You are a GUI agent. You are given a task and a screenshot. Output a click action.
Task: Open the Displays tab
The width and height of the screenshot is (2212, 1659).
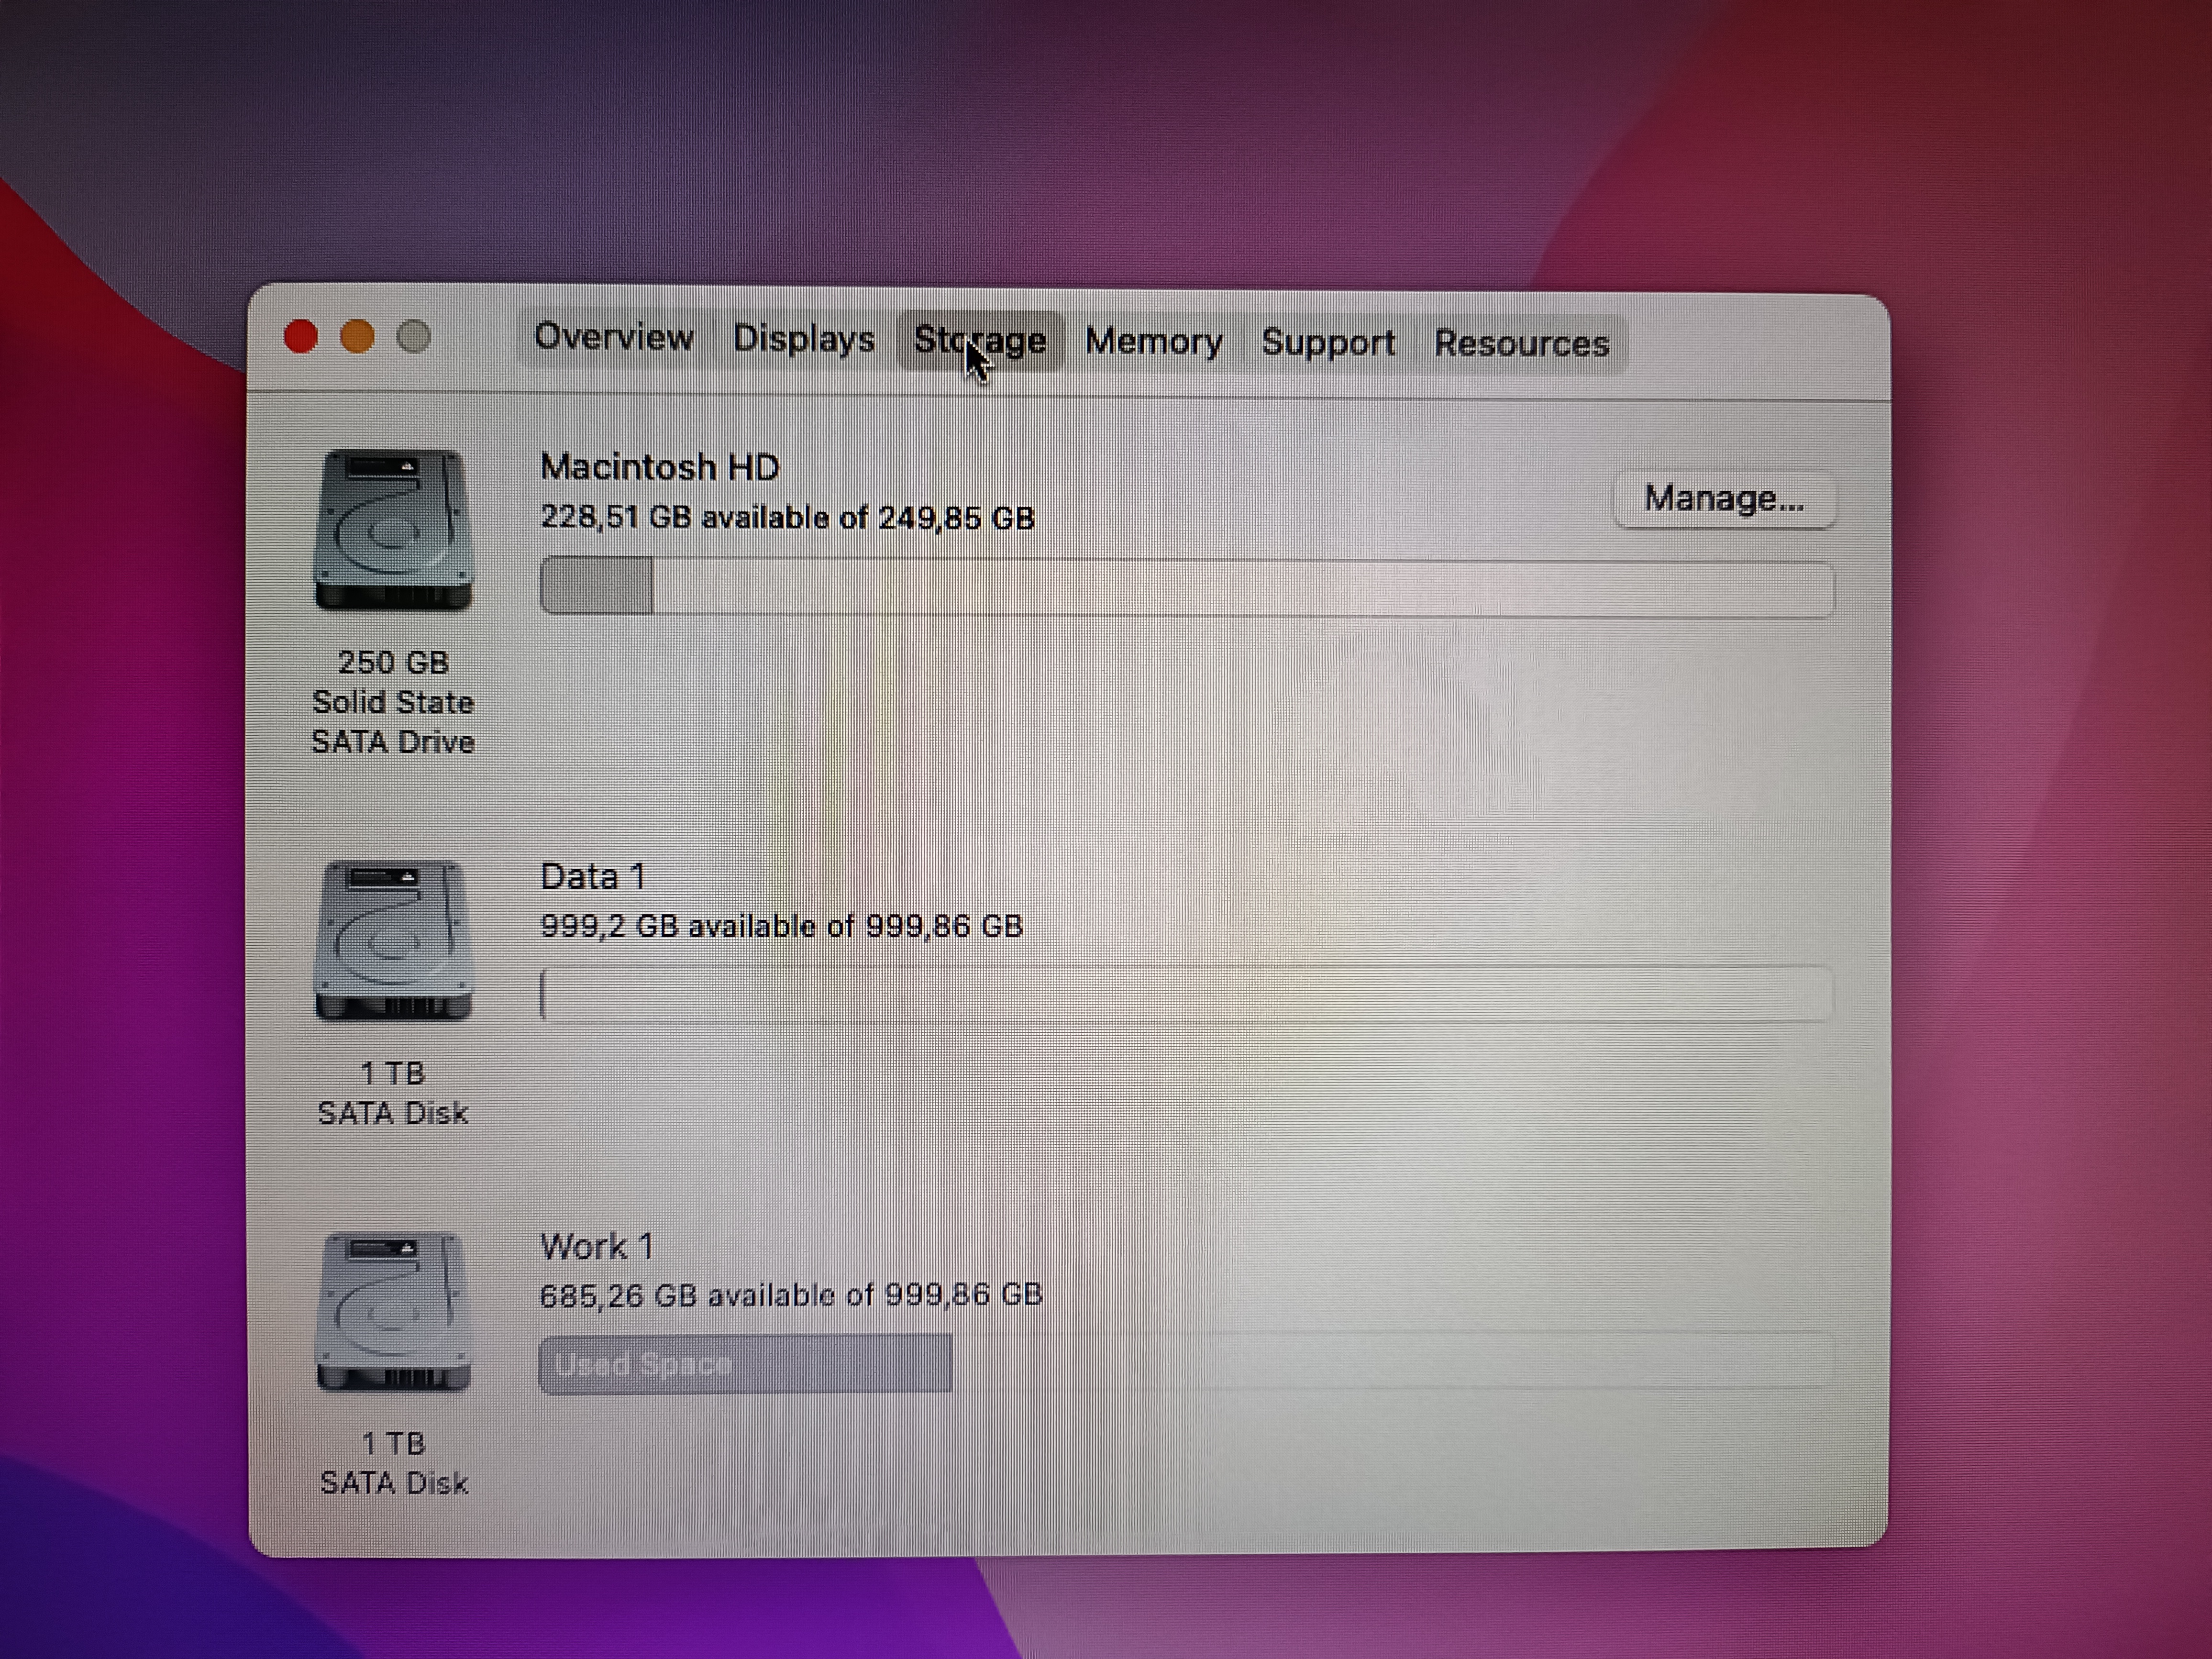[803, 339]
